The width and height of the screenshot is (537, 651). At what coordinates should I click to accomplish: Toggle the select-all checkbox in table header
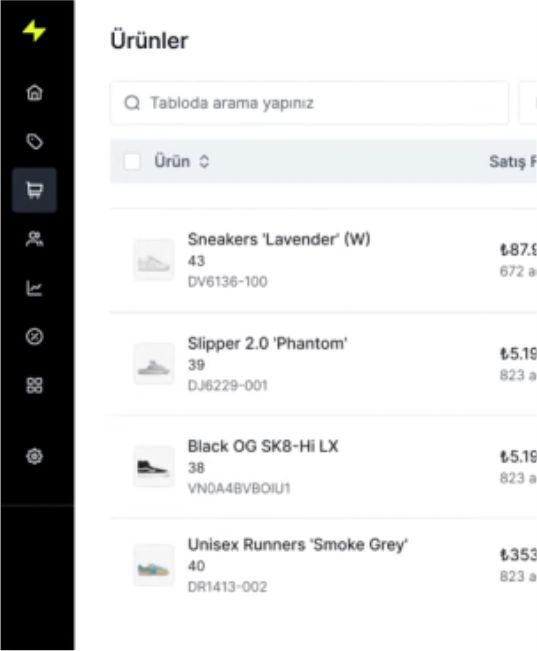[x=132, y=161]
